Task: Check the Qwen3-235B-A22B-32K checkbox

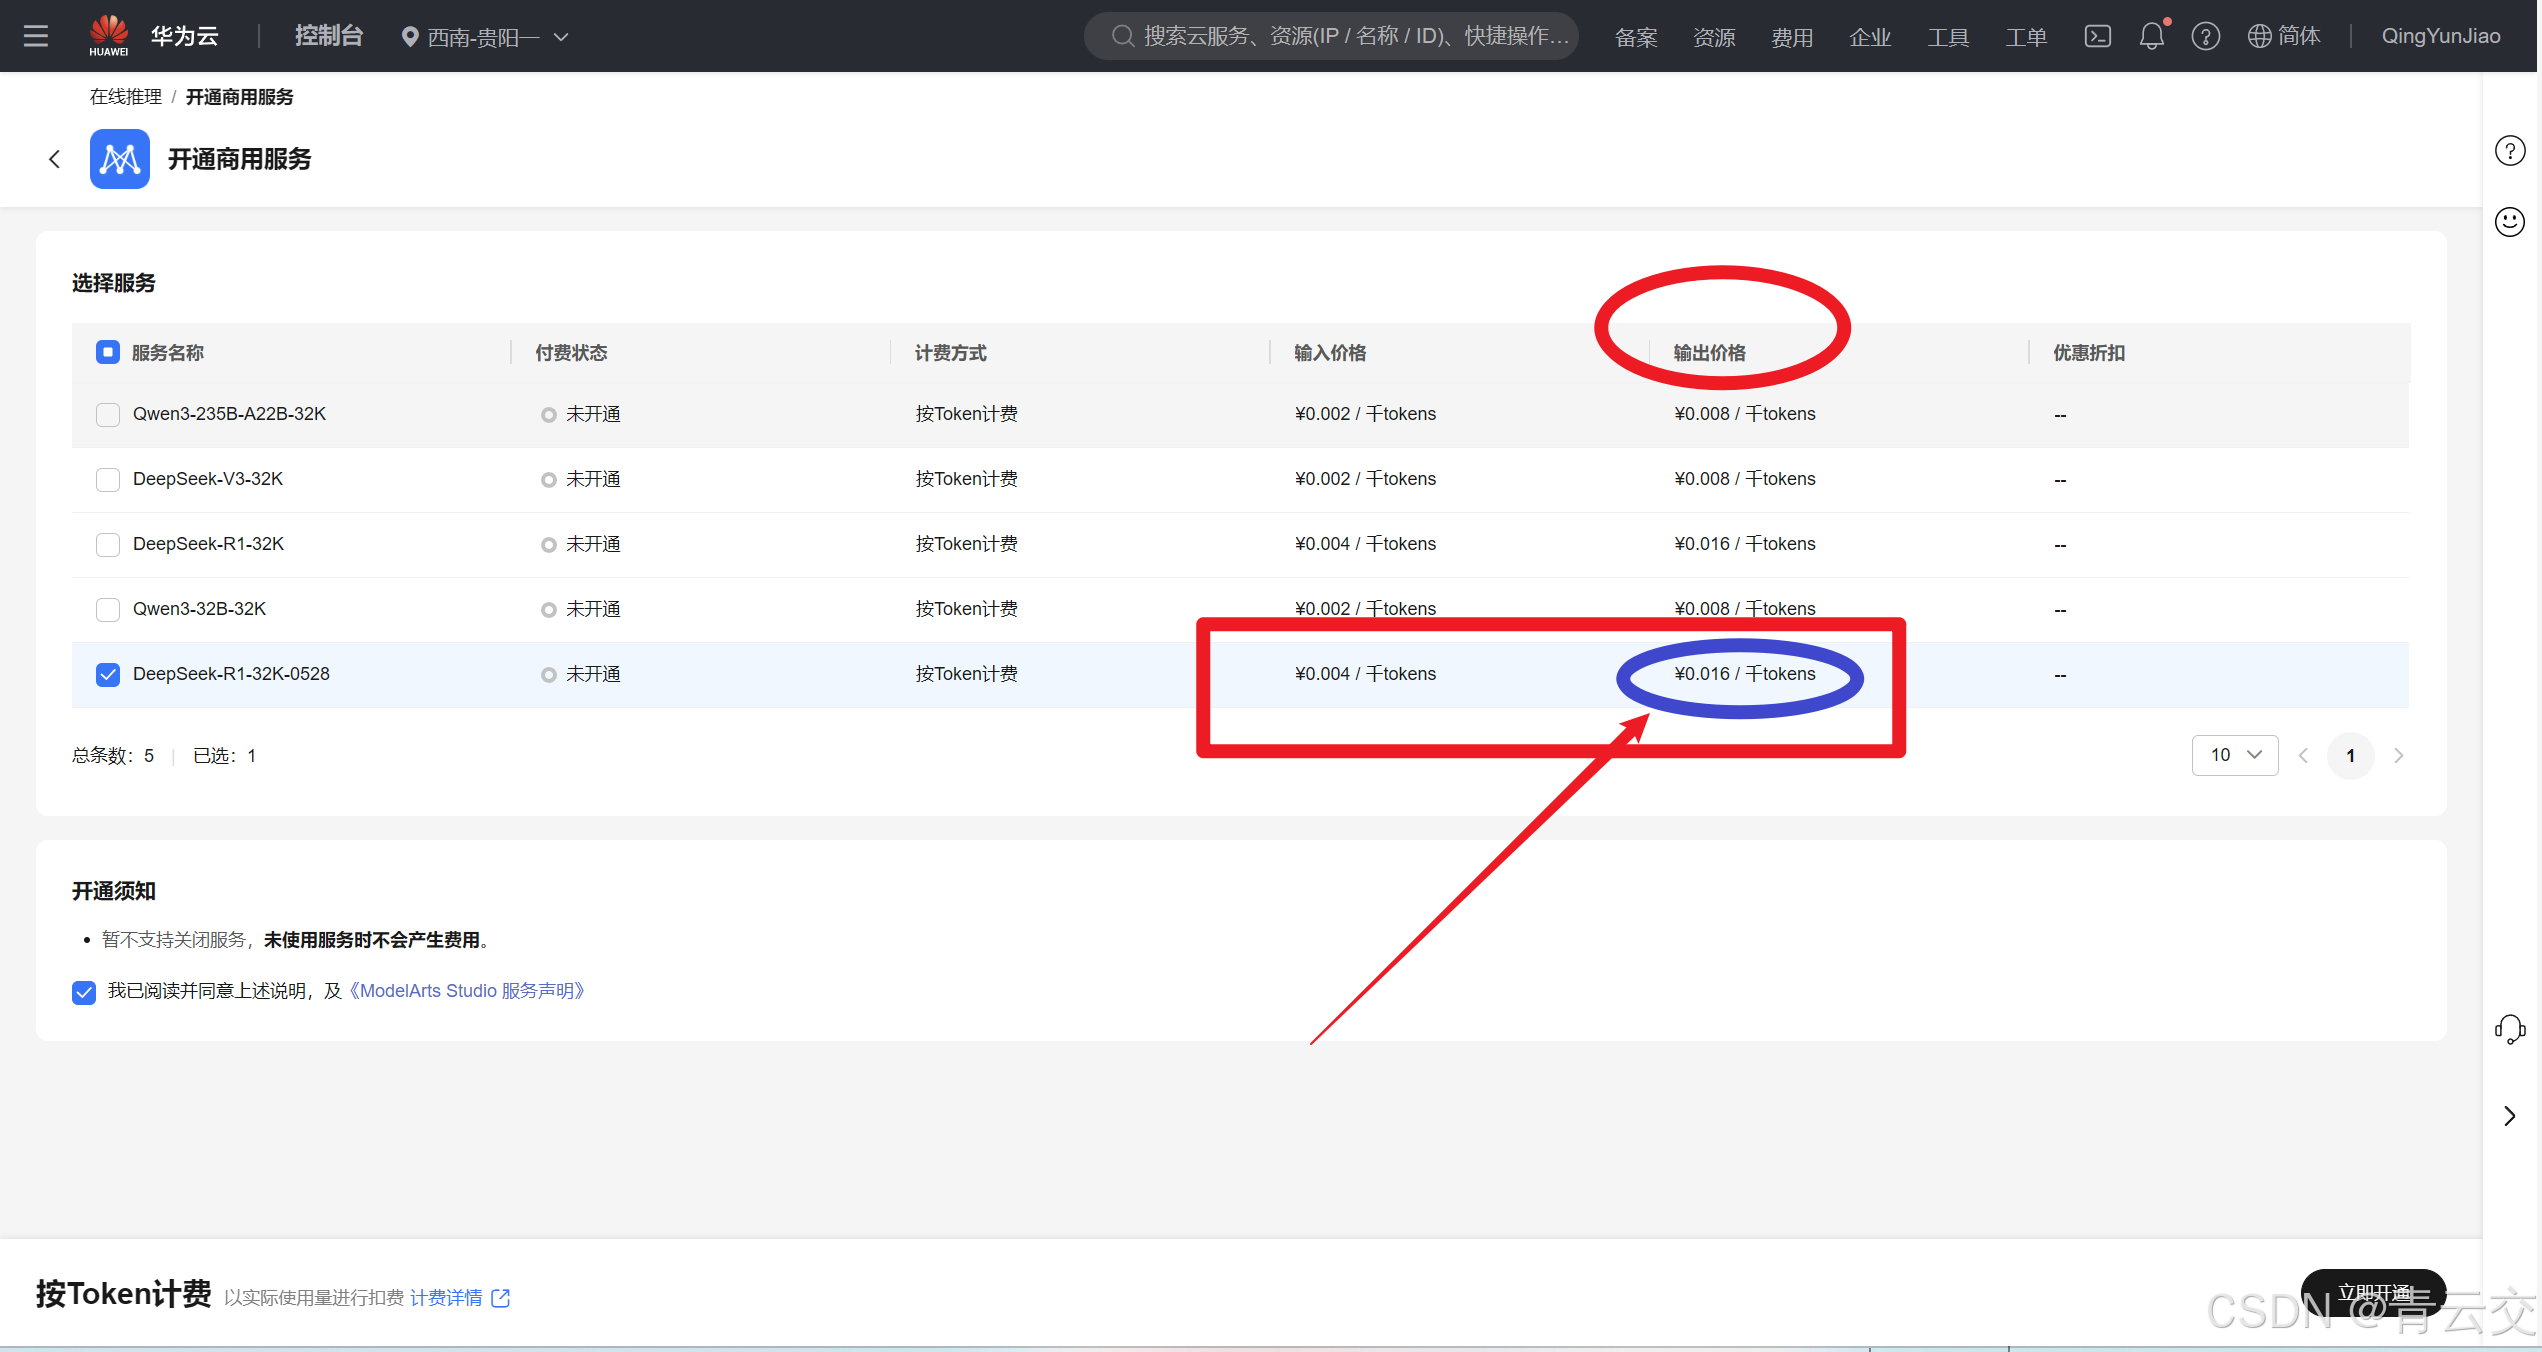Action: (108, 414)
